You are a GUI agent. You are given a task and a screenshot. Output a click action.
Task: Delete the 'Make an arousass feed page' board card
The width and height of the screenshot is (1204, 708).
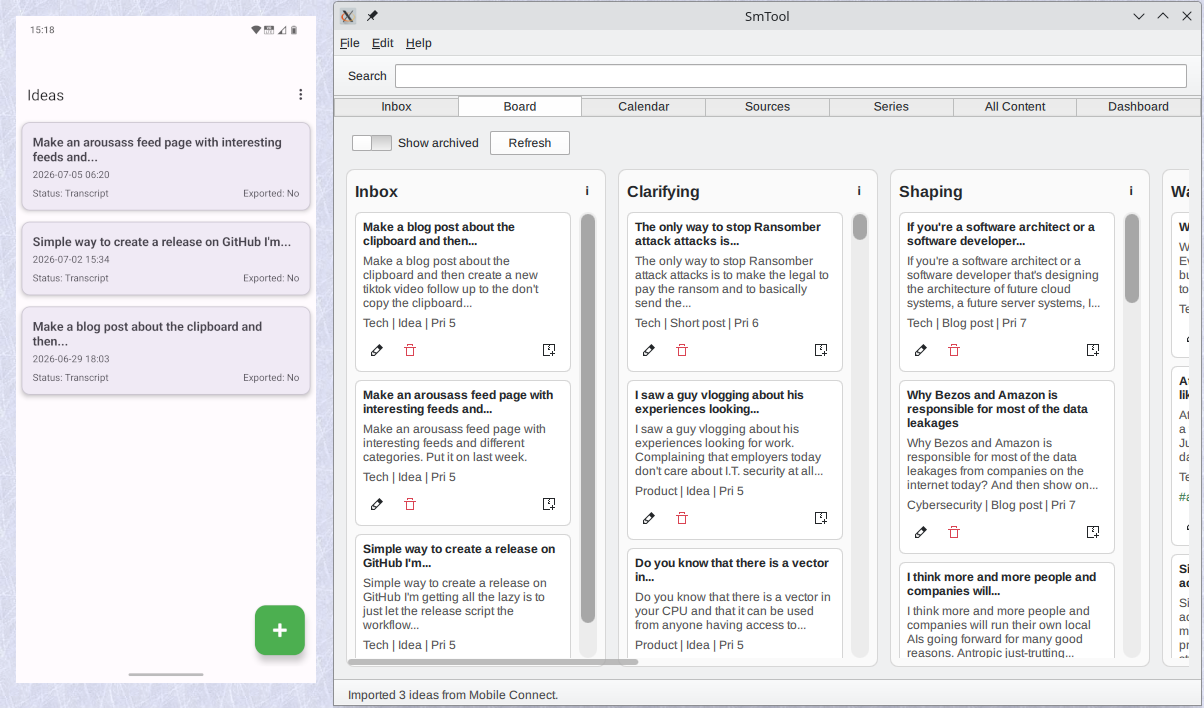pos(410,504)
